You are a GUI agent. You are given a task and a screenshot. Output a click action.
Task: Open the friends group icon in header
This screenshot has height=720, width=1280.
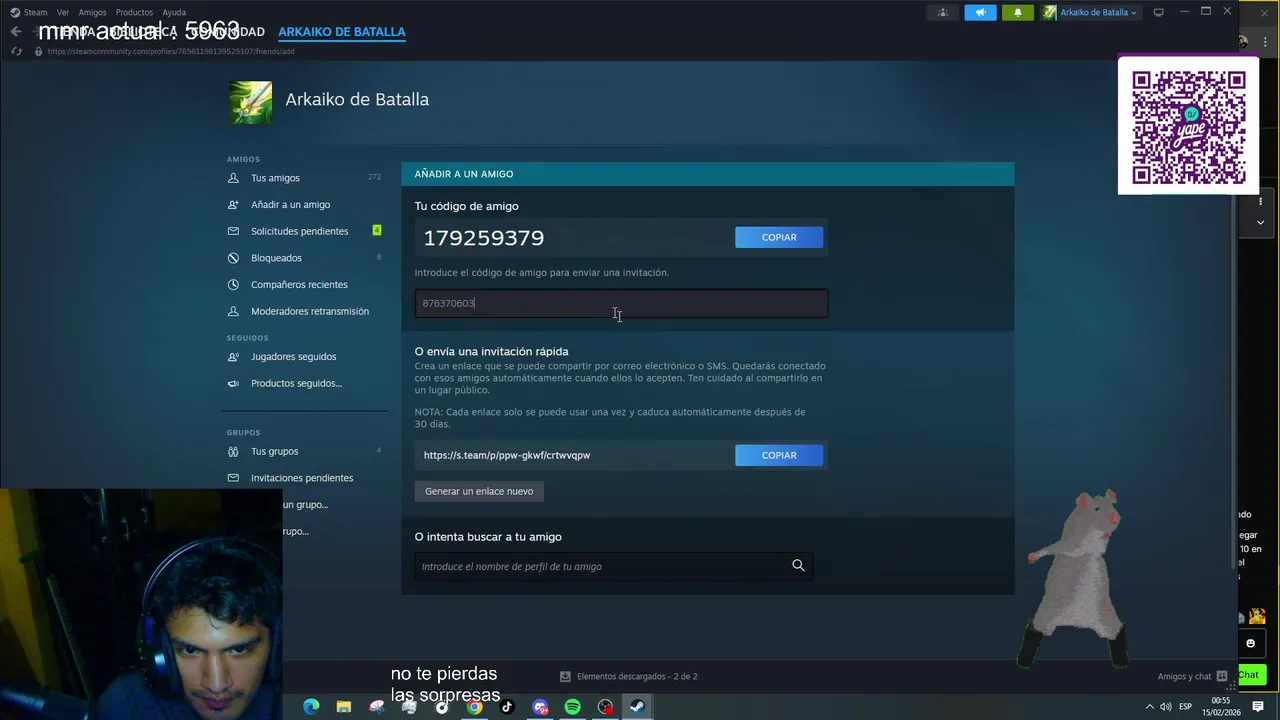[943, 12]
